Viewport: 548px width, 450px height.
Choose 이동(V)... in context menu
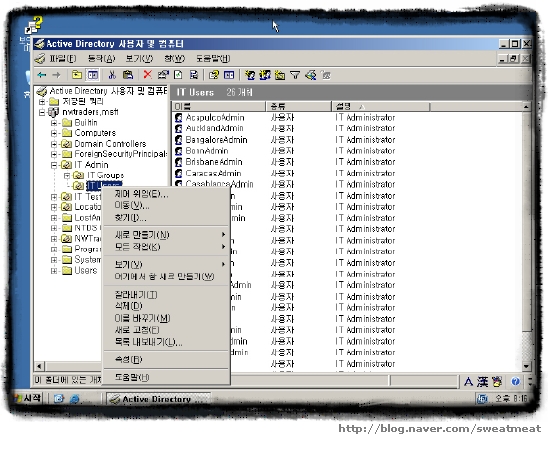pos(166,205)
